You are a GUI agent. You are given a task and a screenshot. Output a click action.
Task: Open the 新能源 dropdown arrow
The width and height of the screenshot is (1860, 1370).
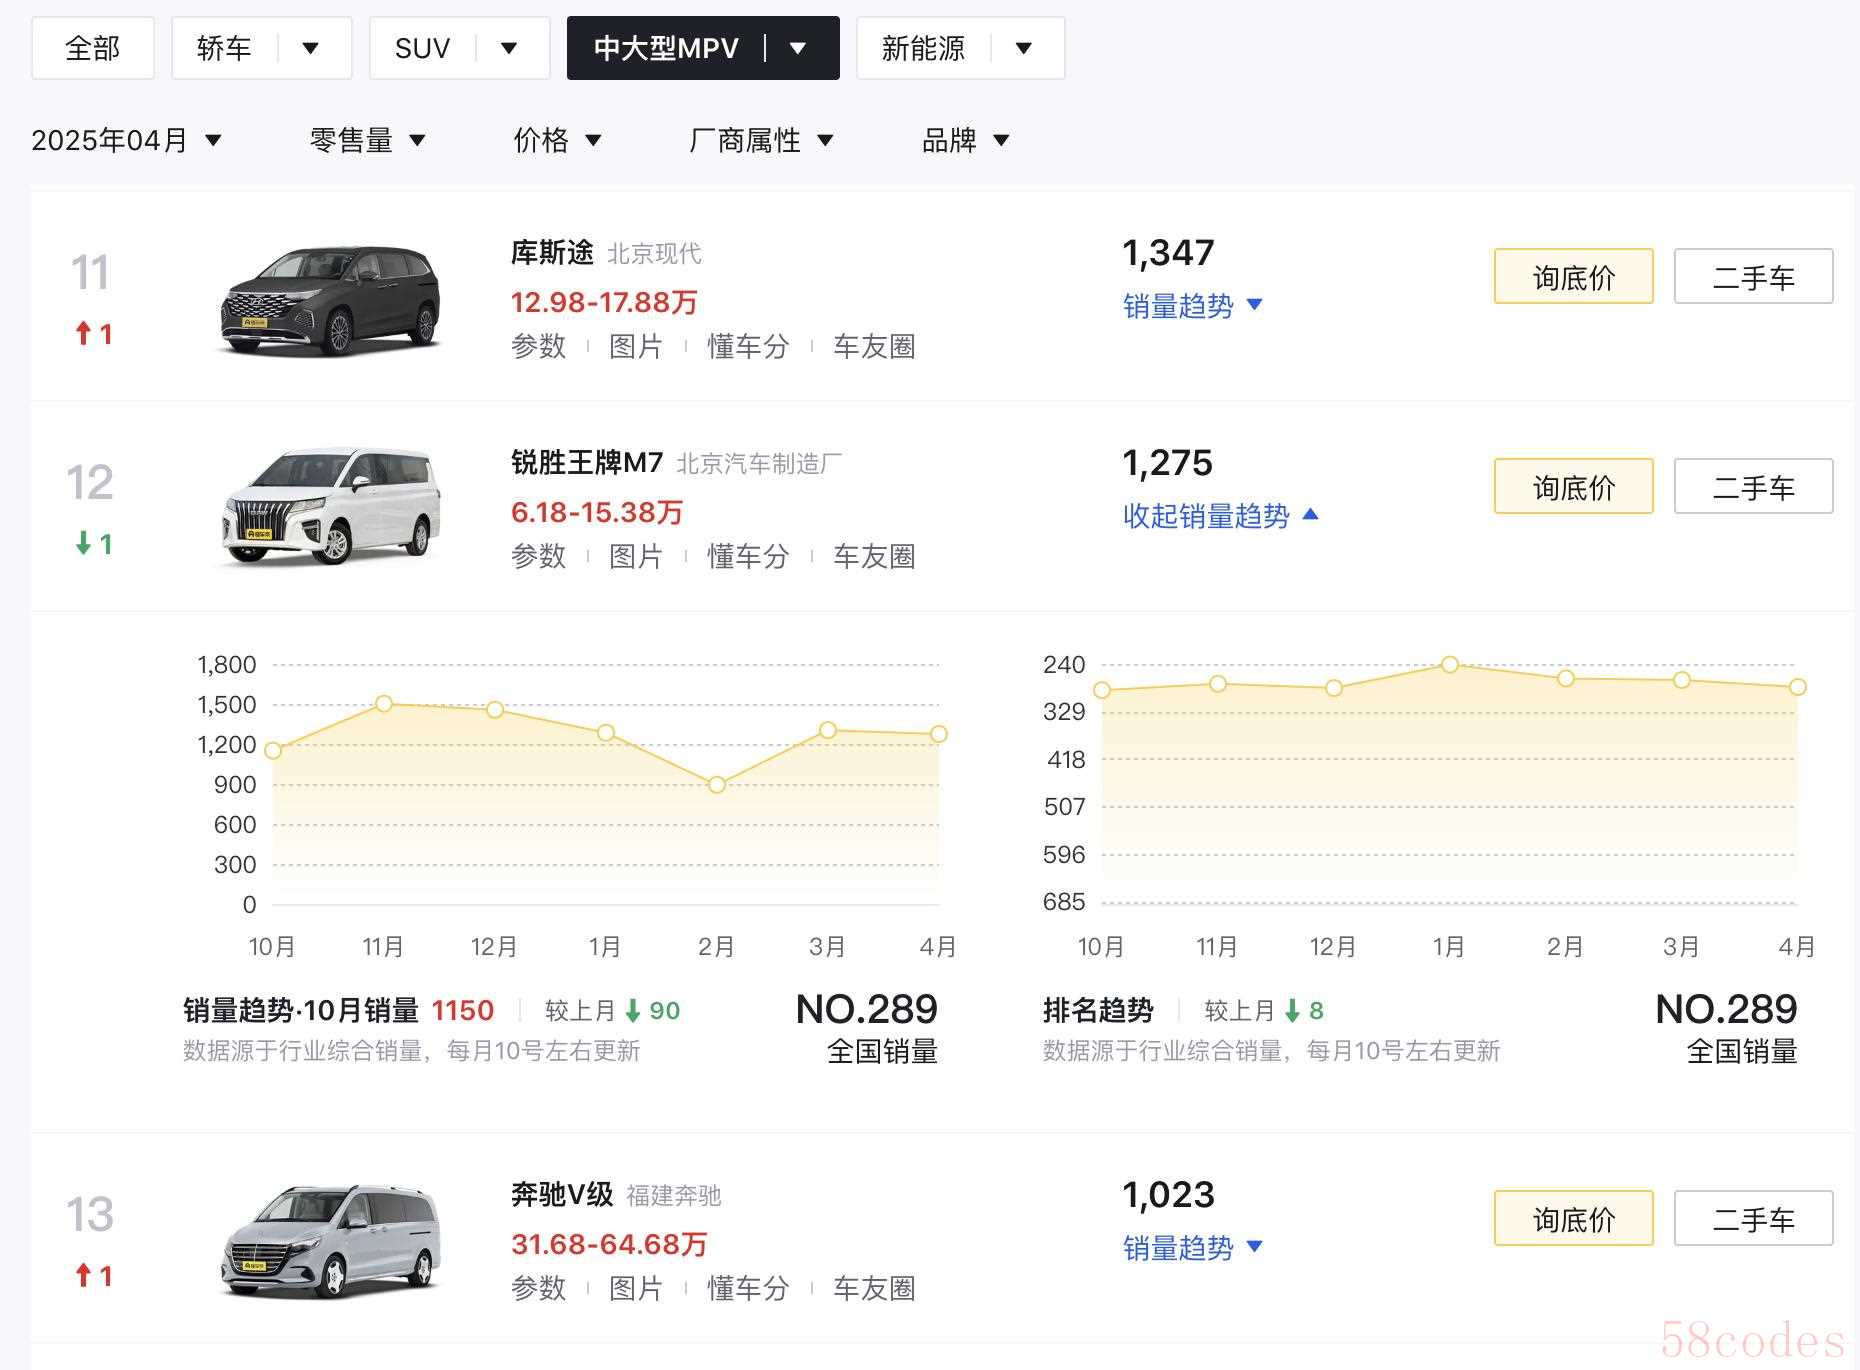pyautogui.click(x=1024, y=48)
